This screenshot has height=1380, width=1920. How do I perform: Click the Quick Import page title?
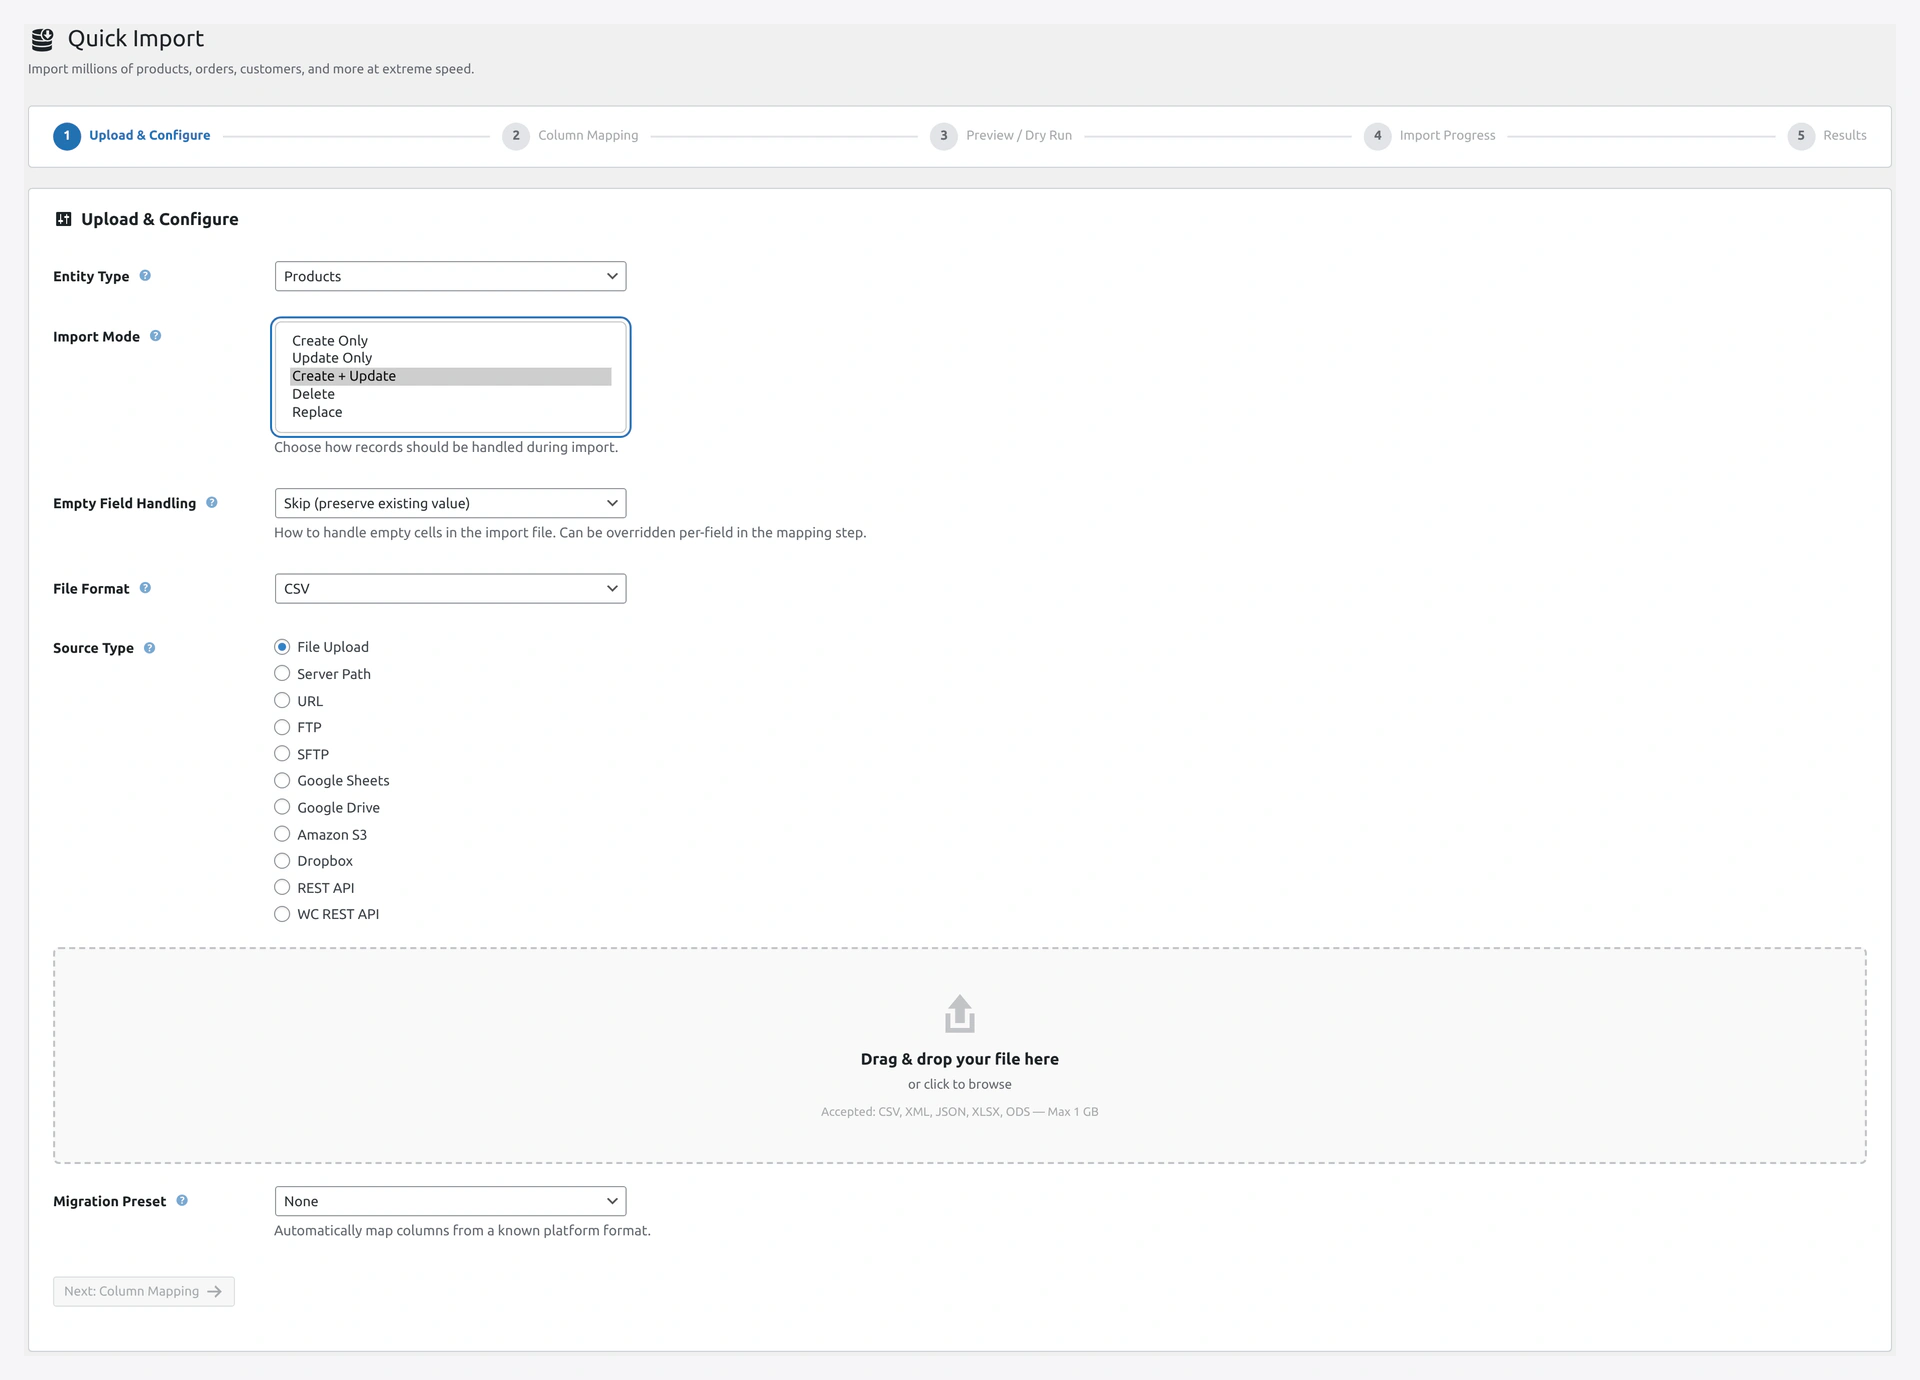click(x=135, y=38)
